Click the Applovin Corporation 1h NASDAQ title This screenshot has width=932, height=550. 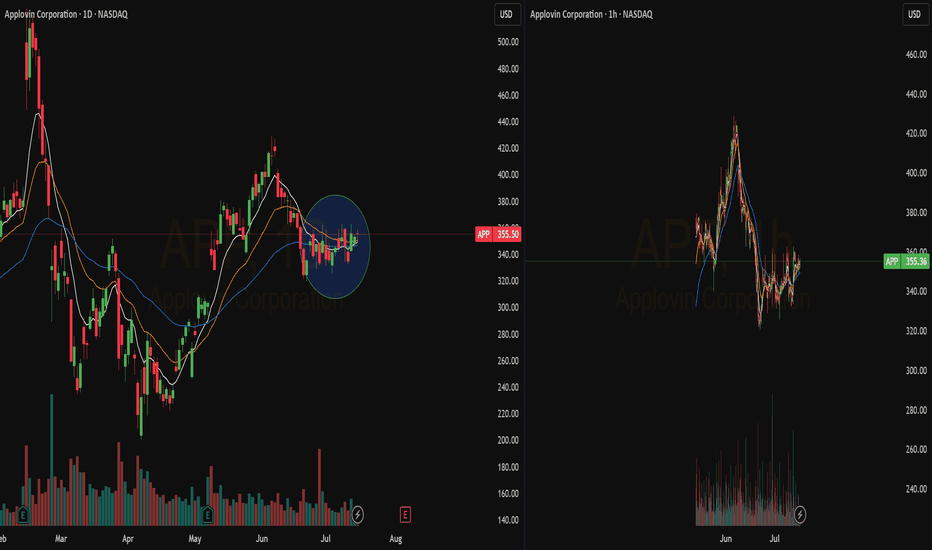(591, 14)
